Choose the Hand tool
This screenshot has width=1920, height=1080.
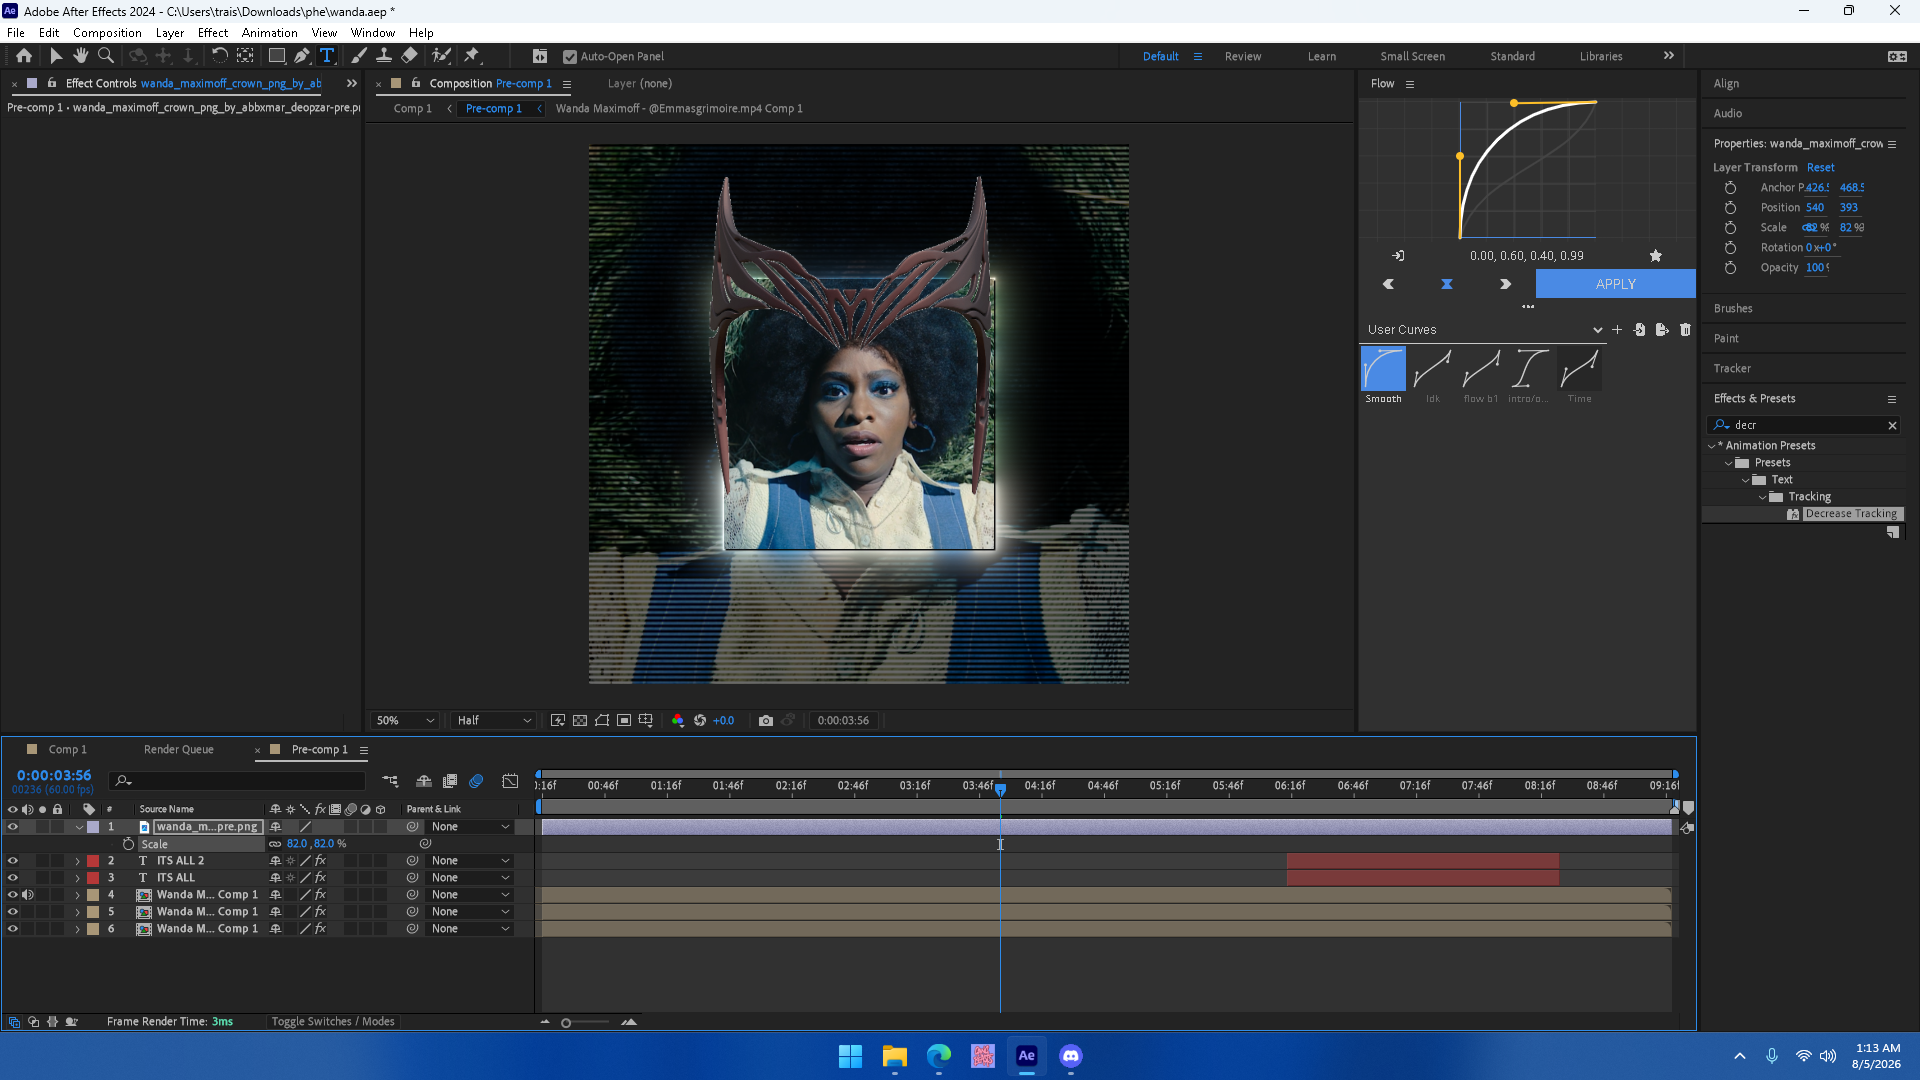[81, 56]
